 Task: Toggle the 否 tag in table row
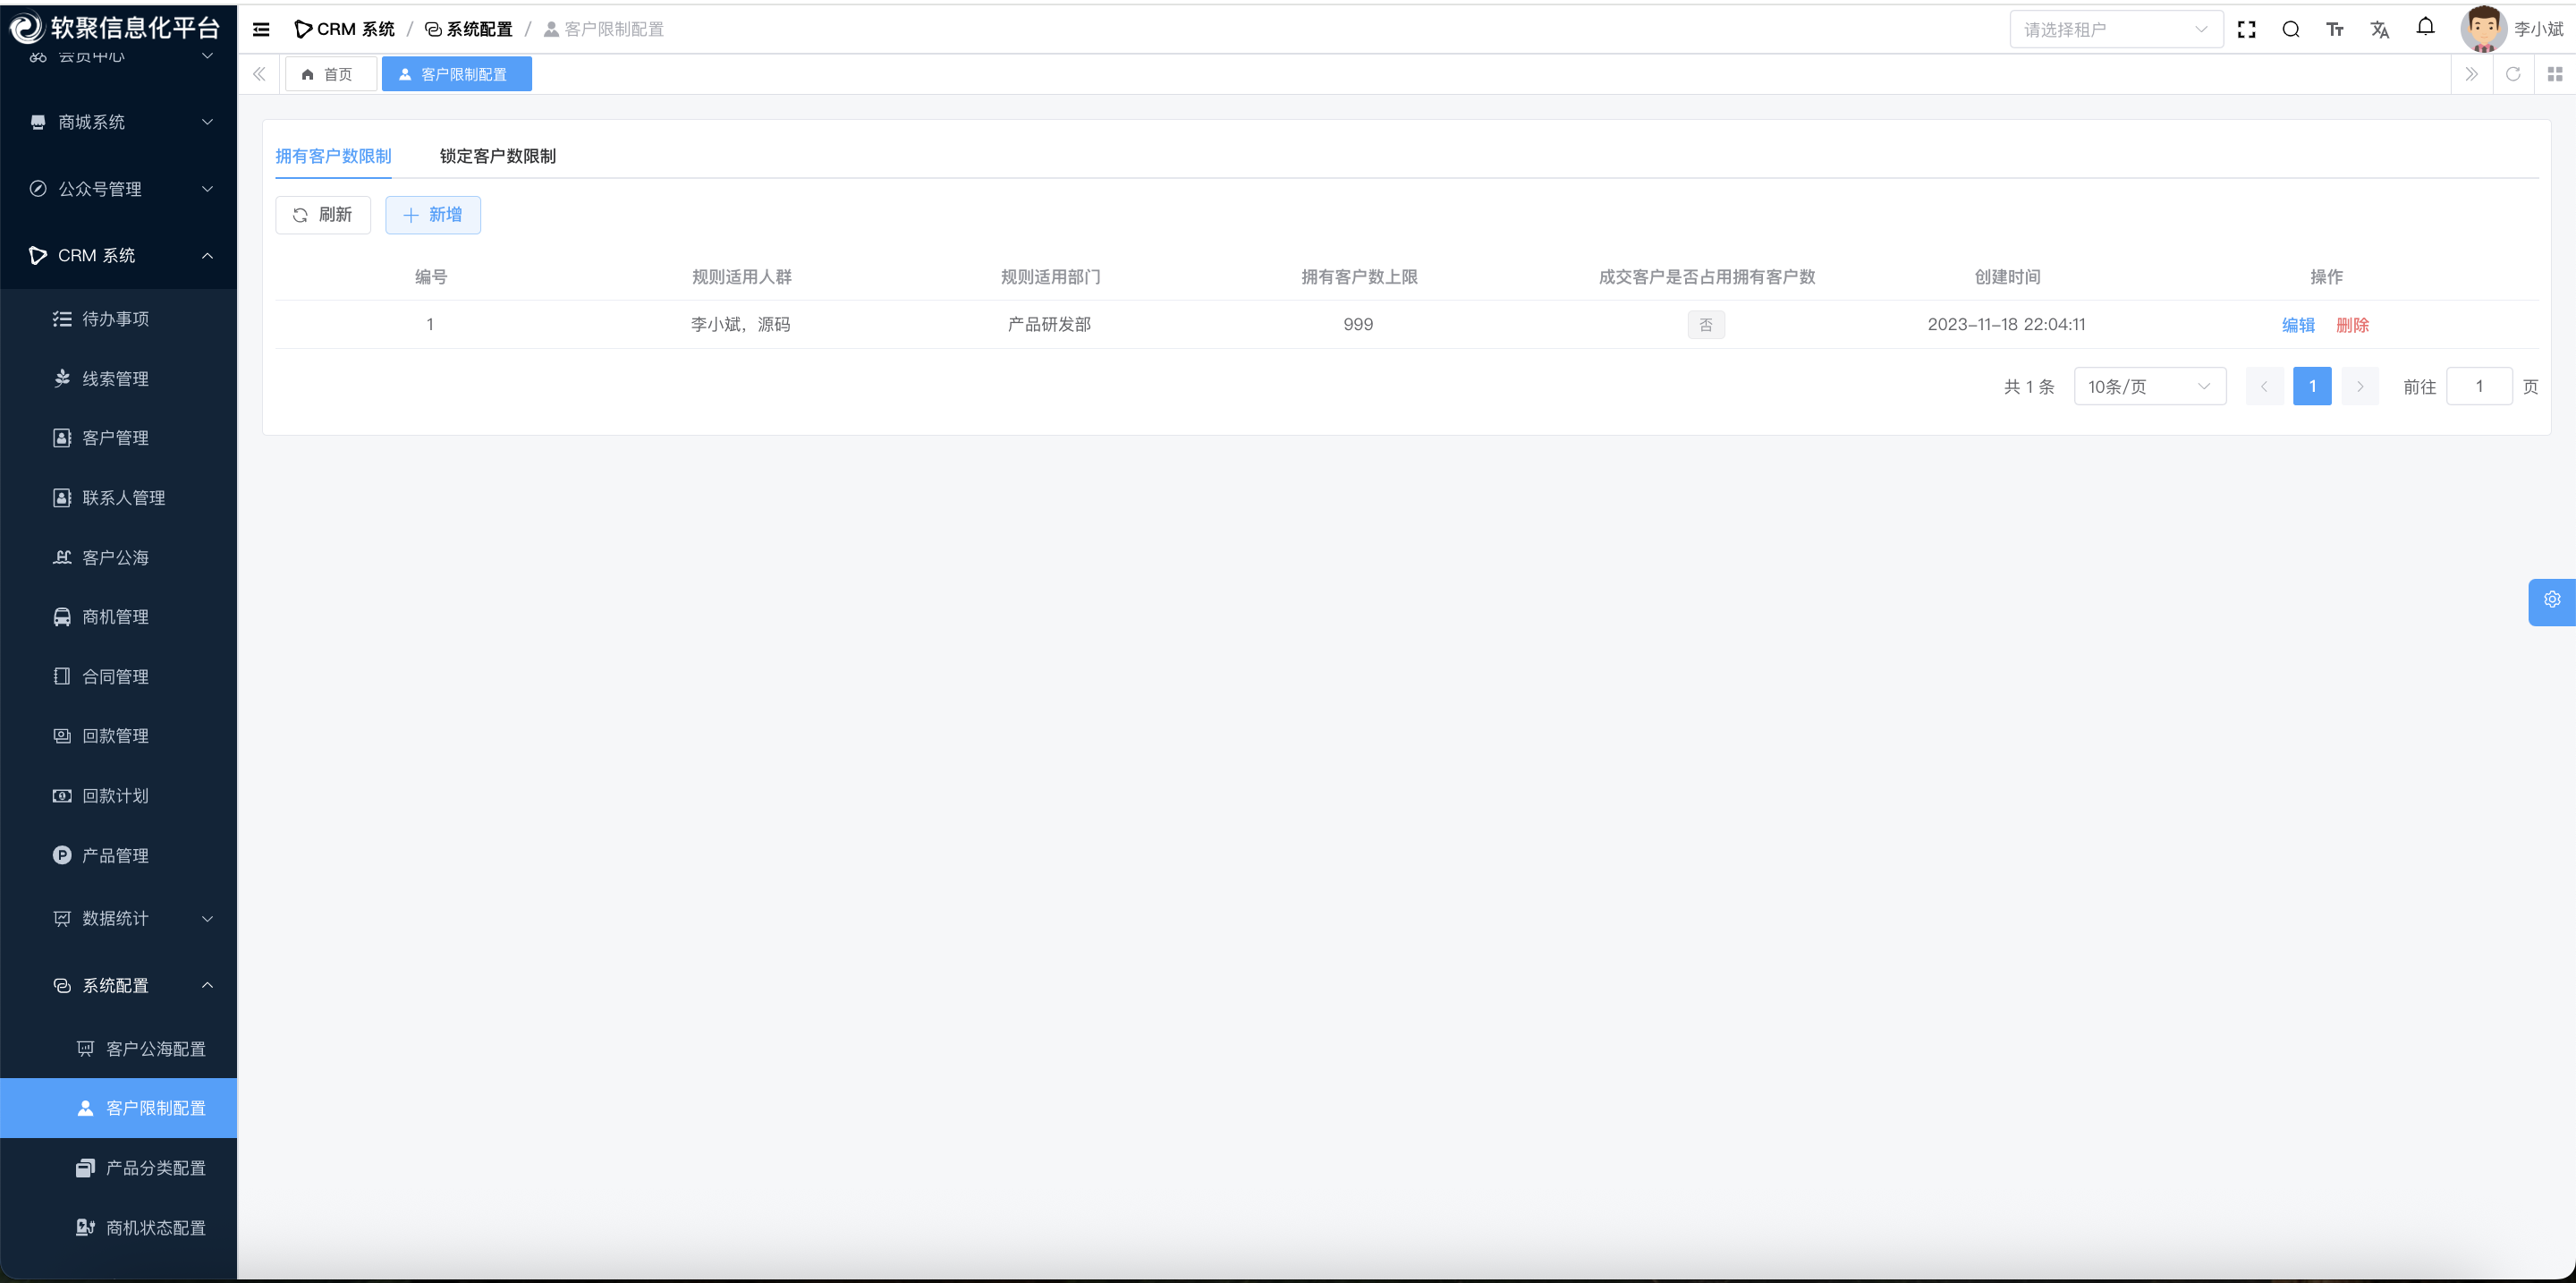point(1706,325)
